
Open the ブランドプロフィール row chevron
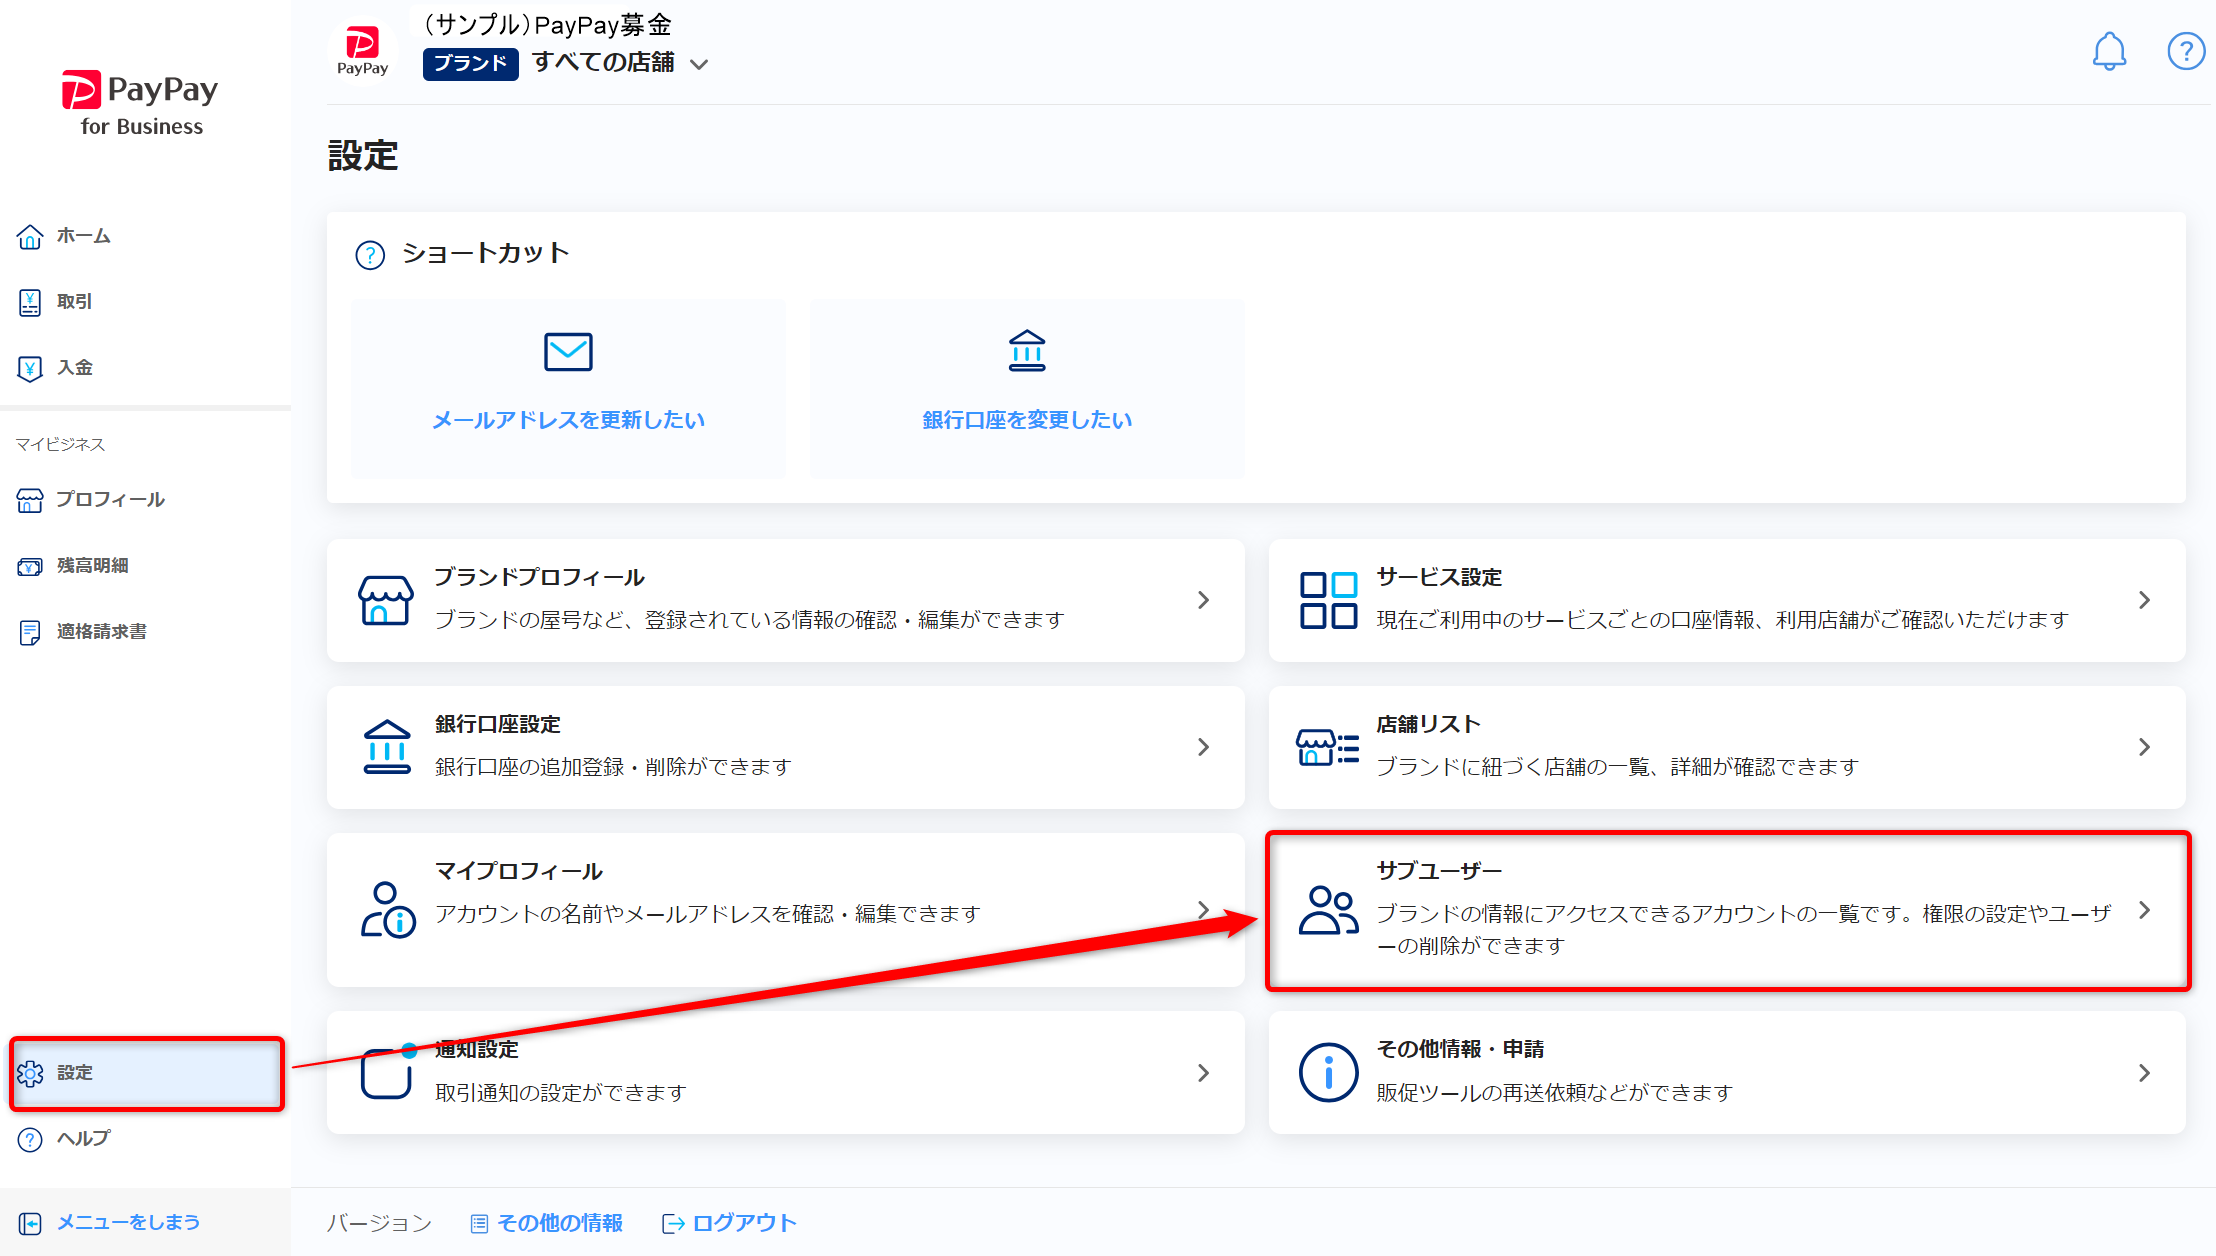pyautogui.click(x=1204, y=600)
